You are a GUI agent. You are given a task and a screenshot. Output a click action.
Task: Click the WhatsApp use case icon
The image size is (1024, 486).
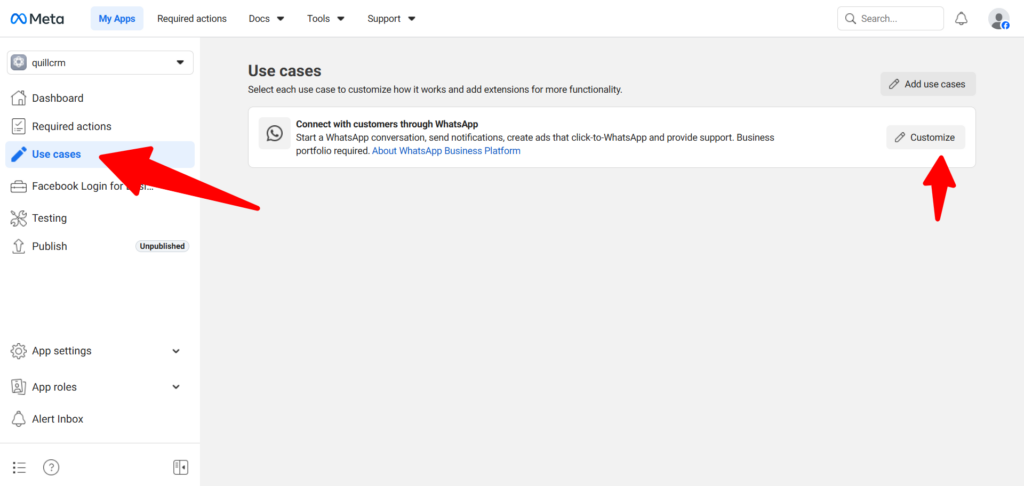click(274, 133)
